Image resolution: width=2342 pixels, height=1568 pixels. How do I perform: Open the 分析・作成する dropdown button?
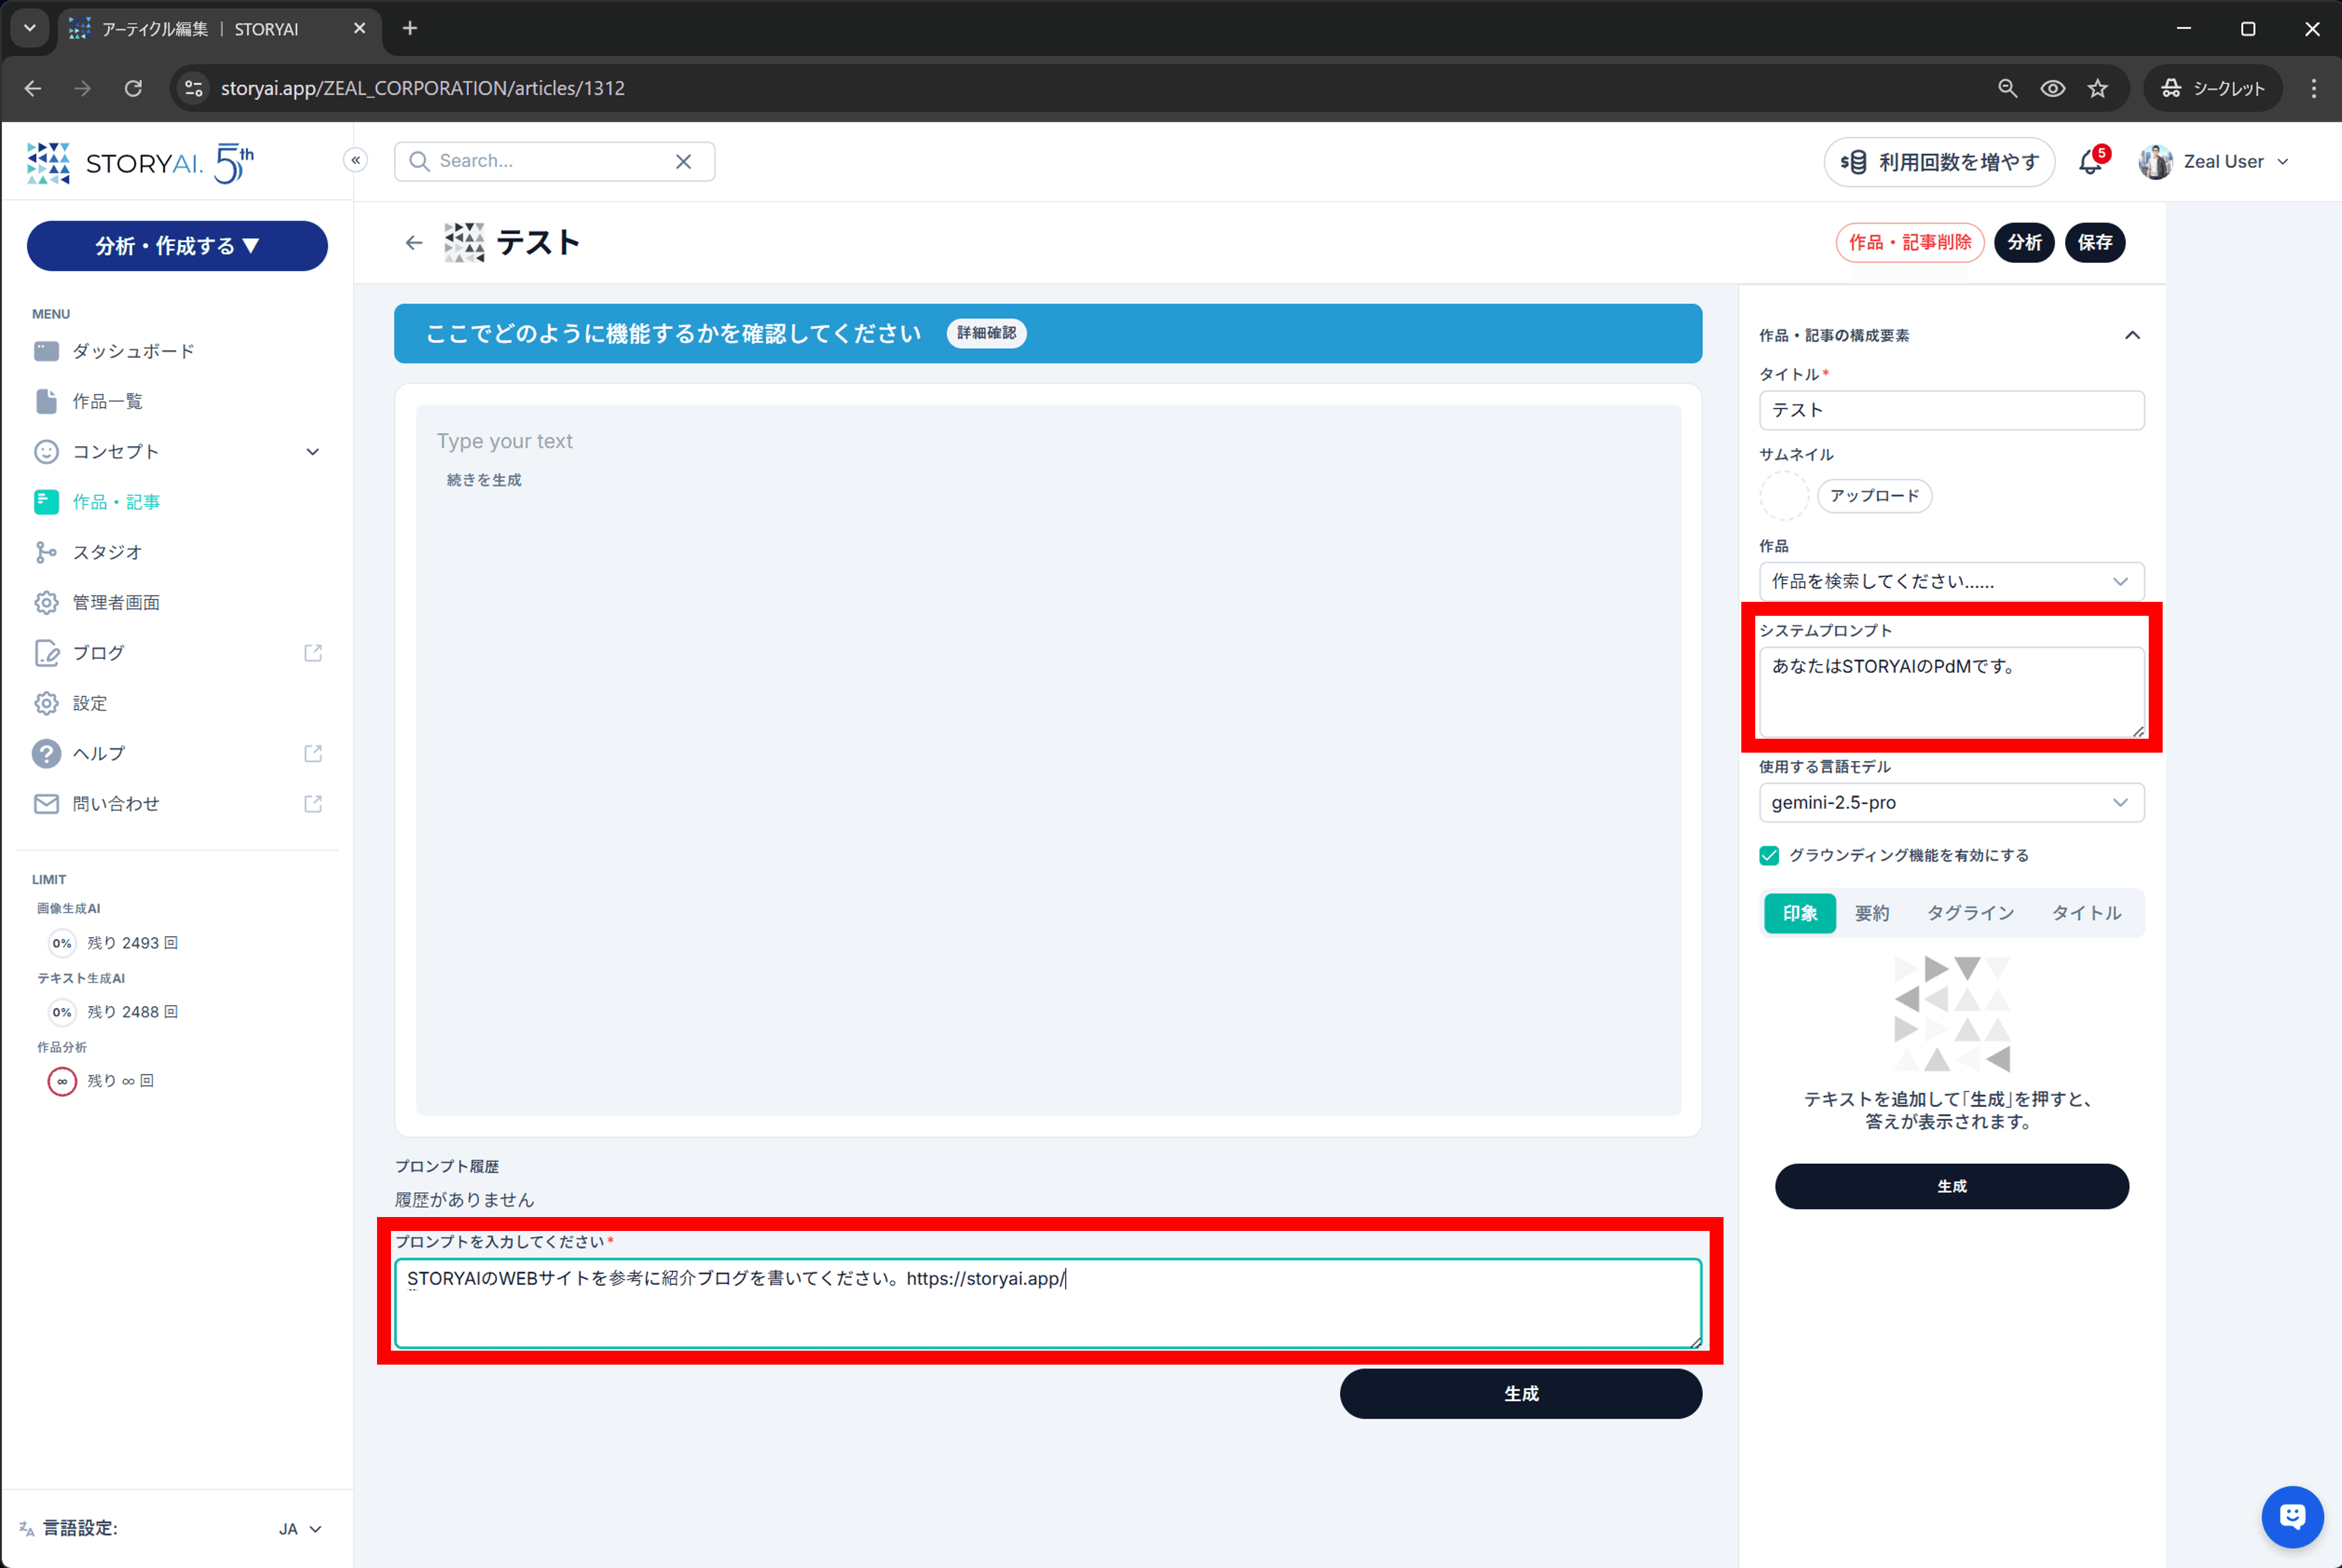[177, 246]
